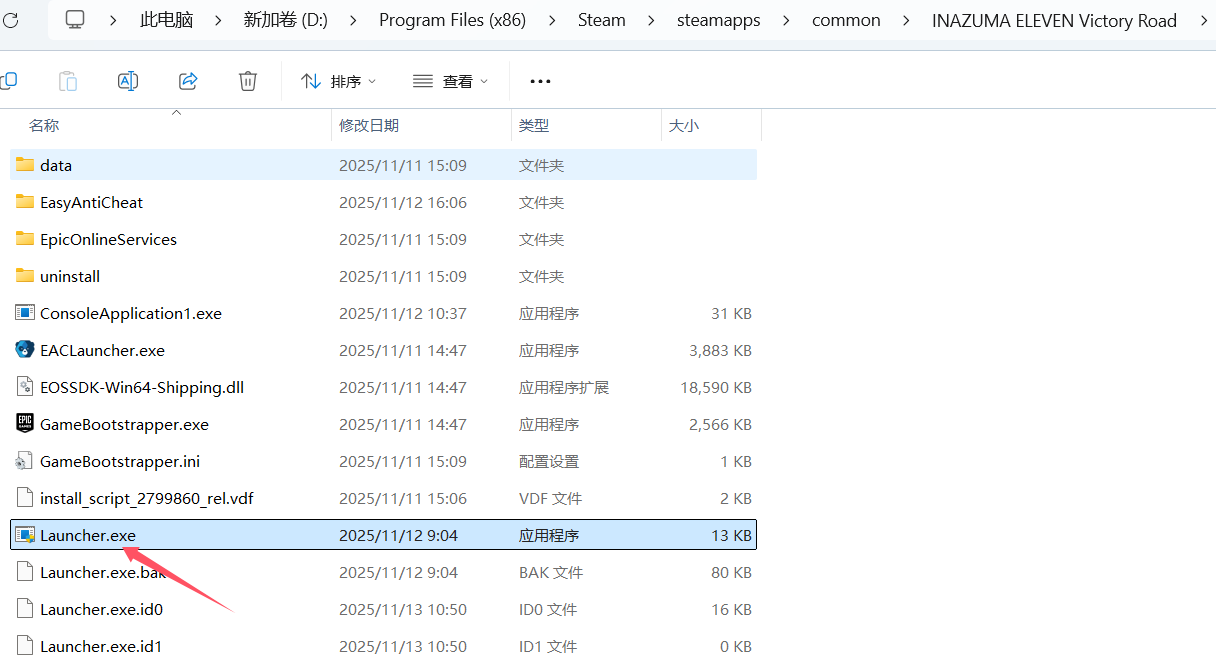Select the Launcher.exe.bak file
The image size is (1216, 663).
pos(101,572)
